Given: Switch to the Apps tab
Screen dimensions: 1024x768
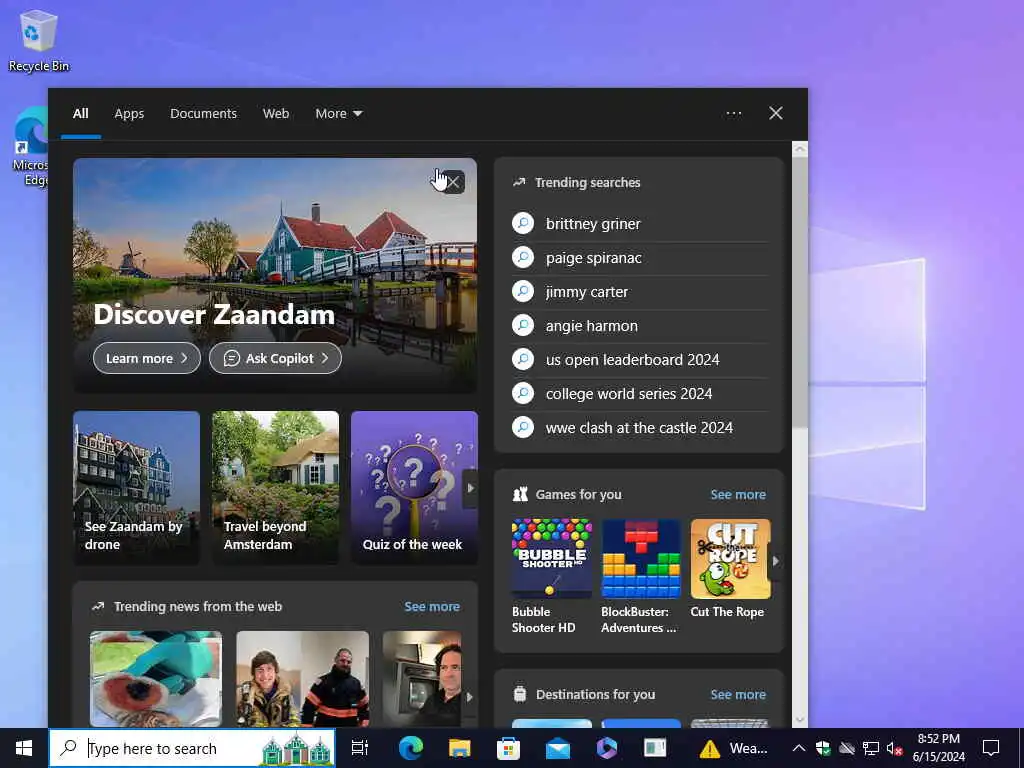Looking at the screenshot, I should [x=129, y=114].
